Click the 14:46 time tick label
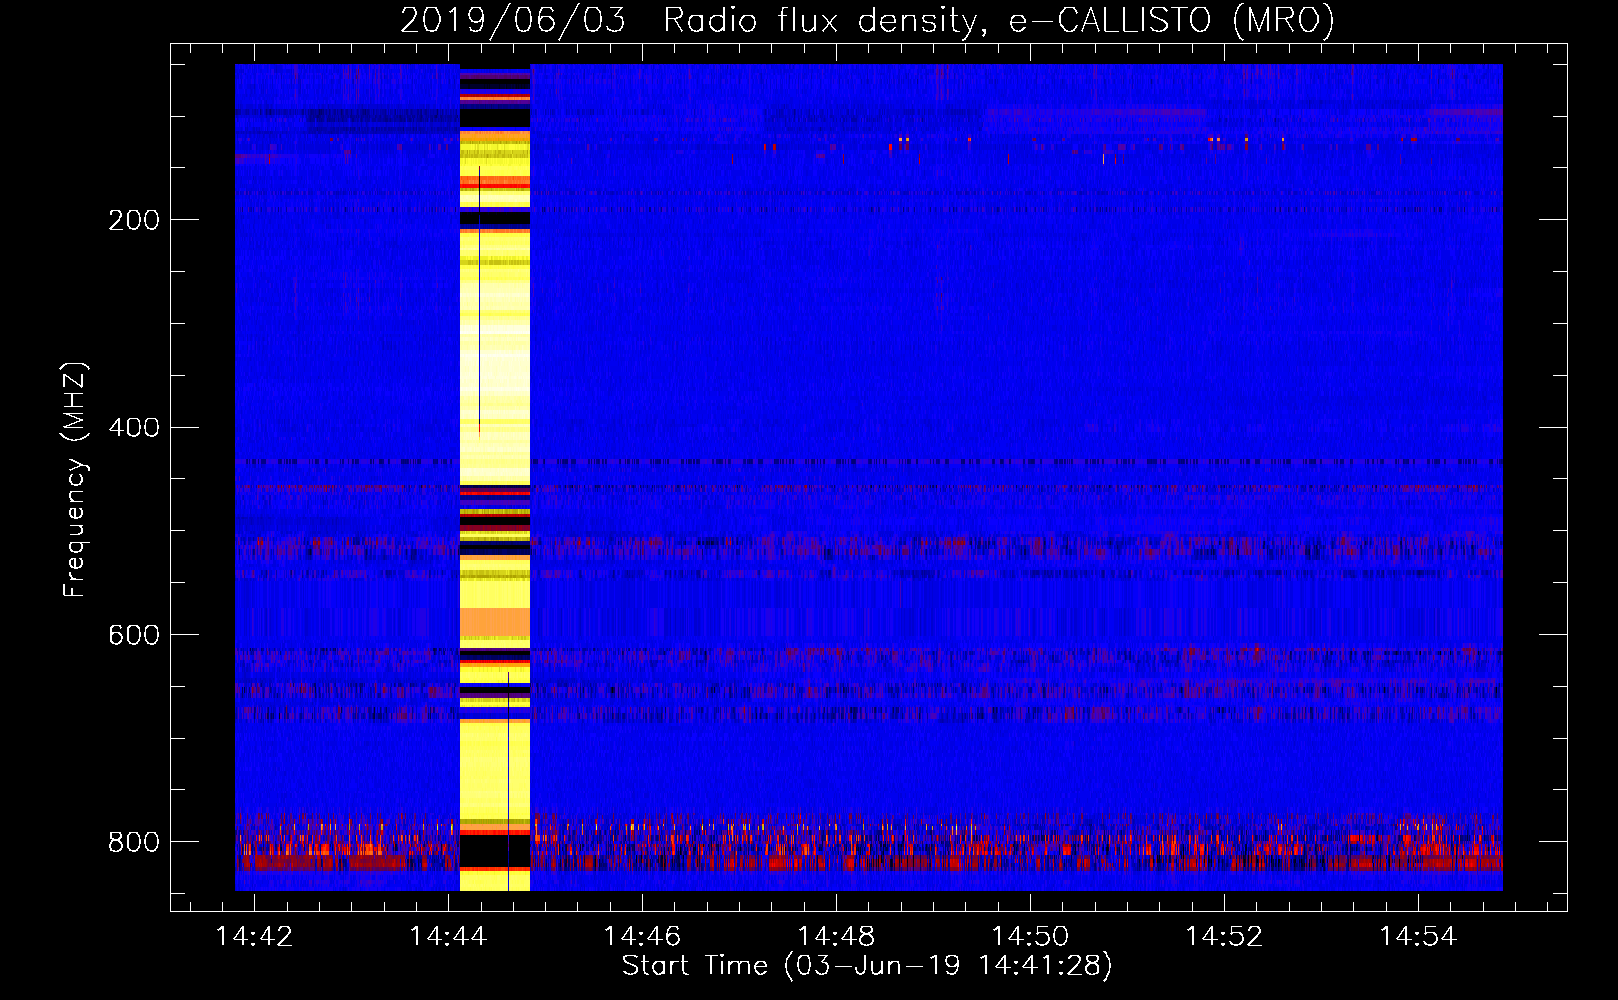Image resolution: width=1618 pixels, height=1000 pixels. tap(642, 936)
